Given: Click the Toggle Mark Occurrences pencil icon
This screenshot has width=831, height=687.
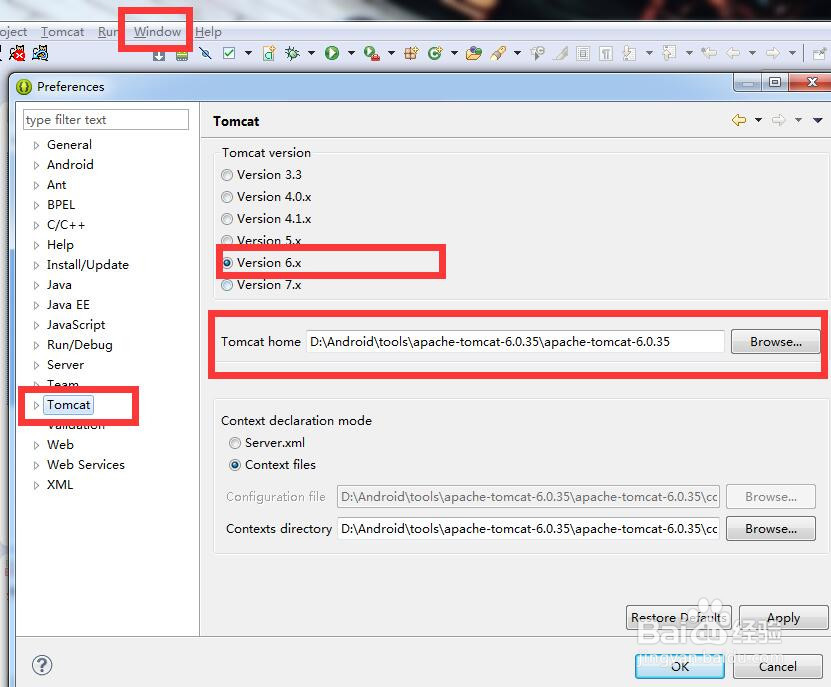Looking at the screenshot, I should 561,53.
